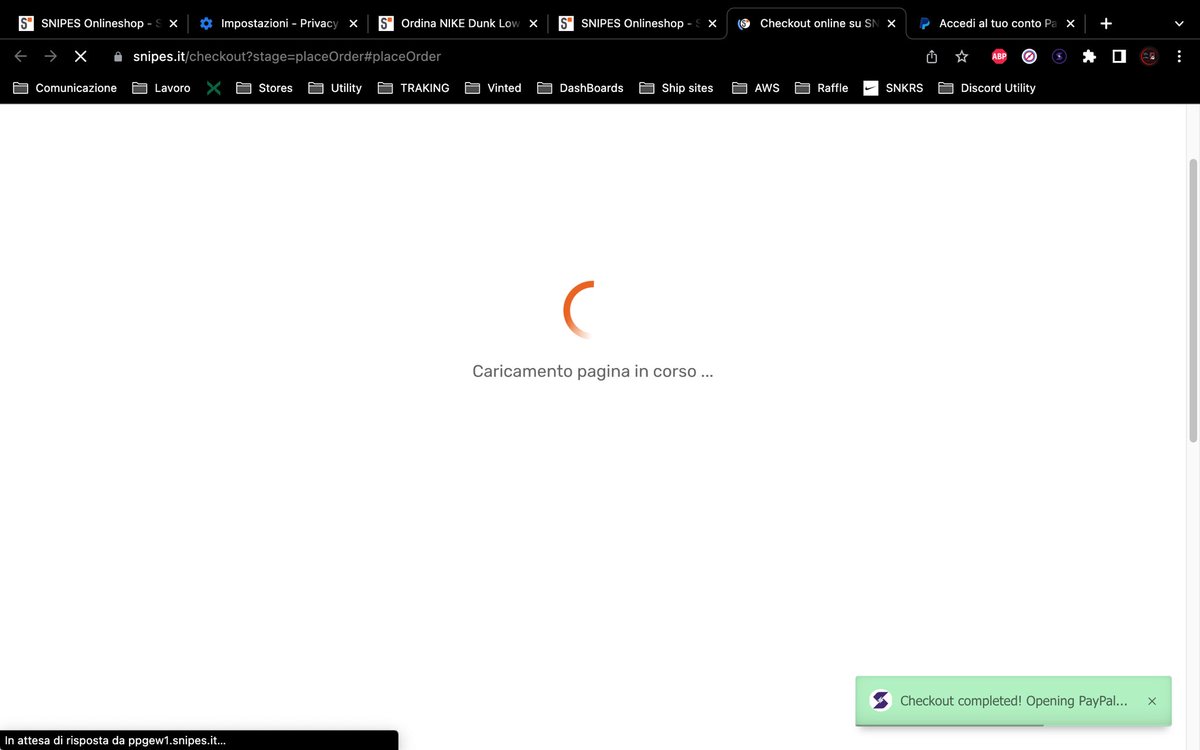Close the Accedi al tuo conto PayPal tab

(x=1070, y=23)
